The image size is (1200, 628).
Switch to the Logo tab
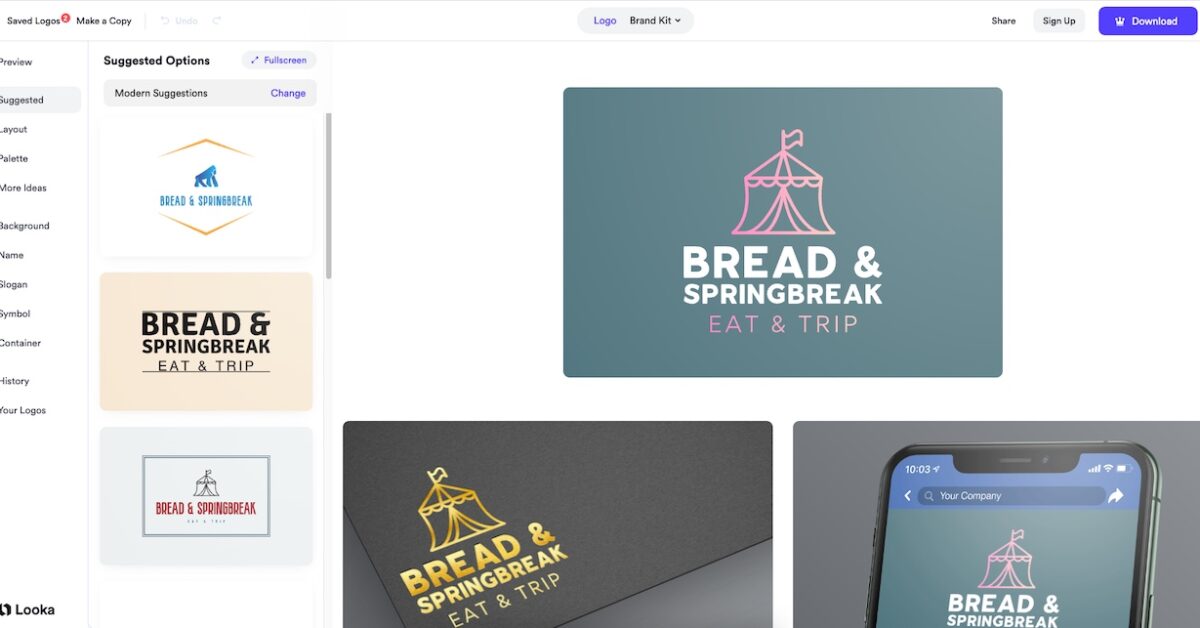(x=605, y=21)
